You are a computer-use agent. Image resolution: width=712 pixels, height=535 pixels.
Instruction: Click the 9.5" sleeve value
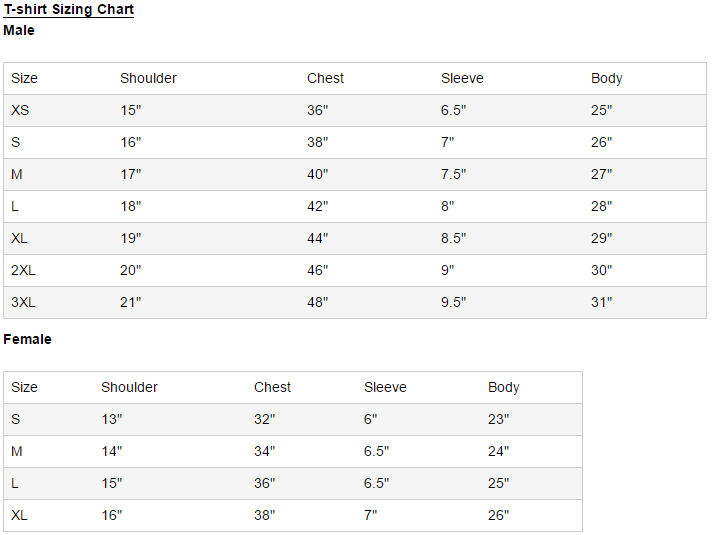coord(453,302)
